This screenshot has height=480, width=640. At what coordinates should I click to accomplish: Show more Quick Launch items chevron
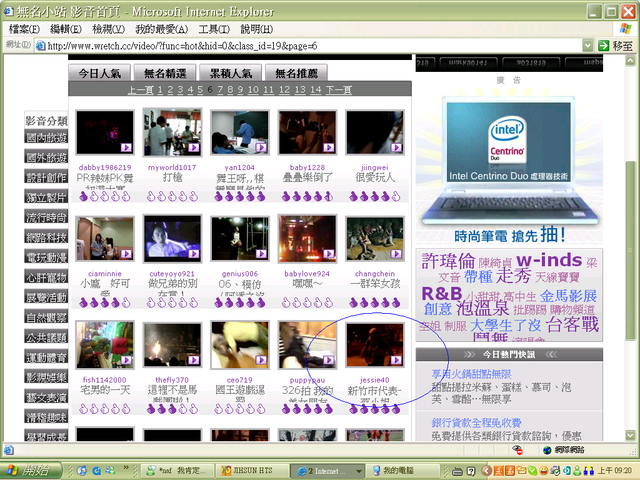click(x=126, y=467)
